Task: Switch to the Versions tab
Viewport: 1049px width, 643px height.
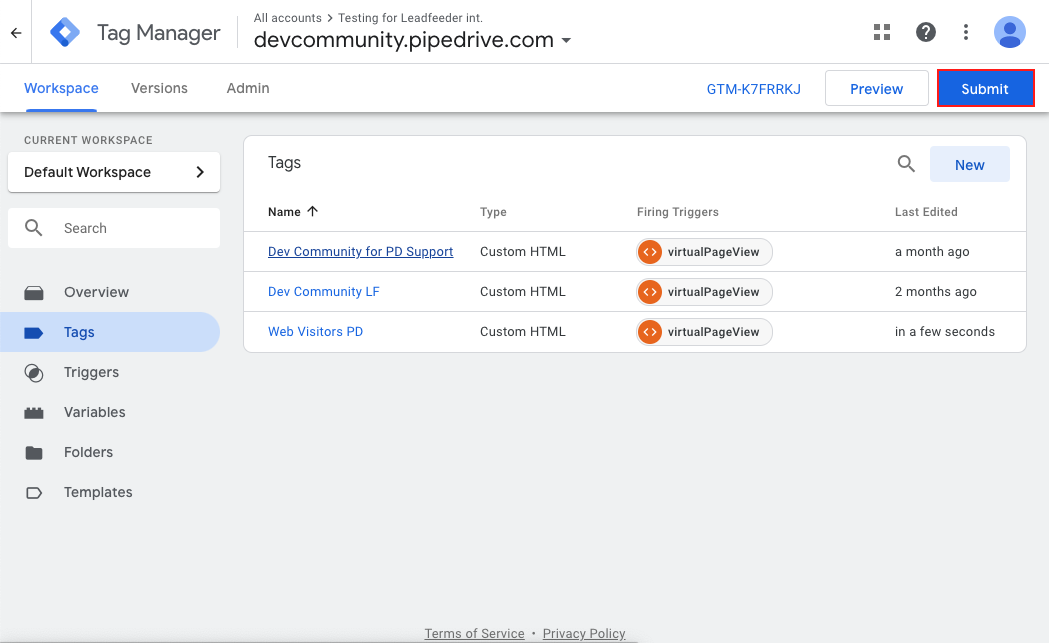Action: pyautogui.click(x=159, y=88)
